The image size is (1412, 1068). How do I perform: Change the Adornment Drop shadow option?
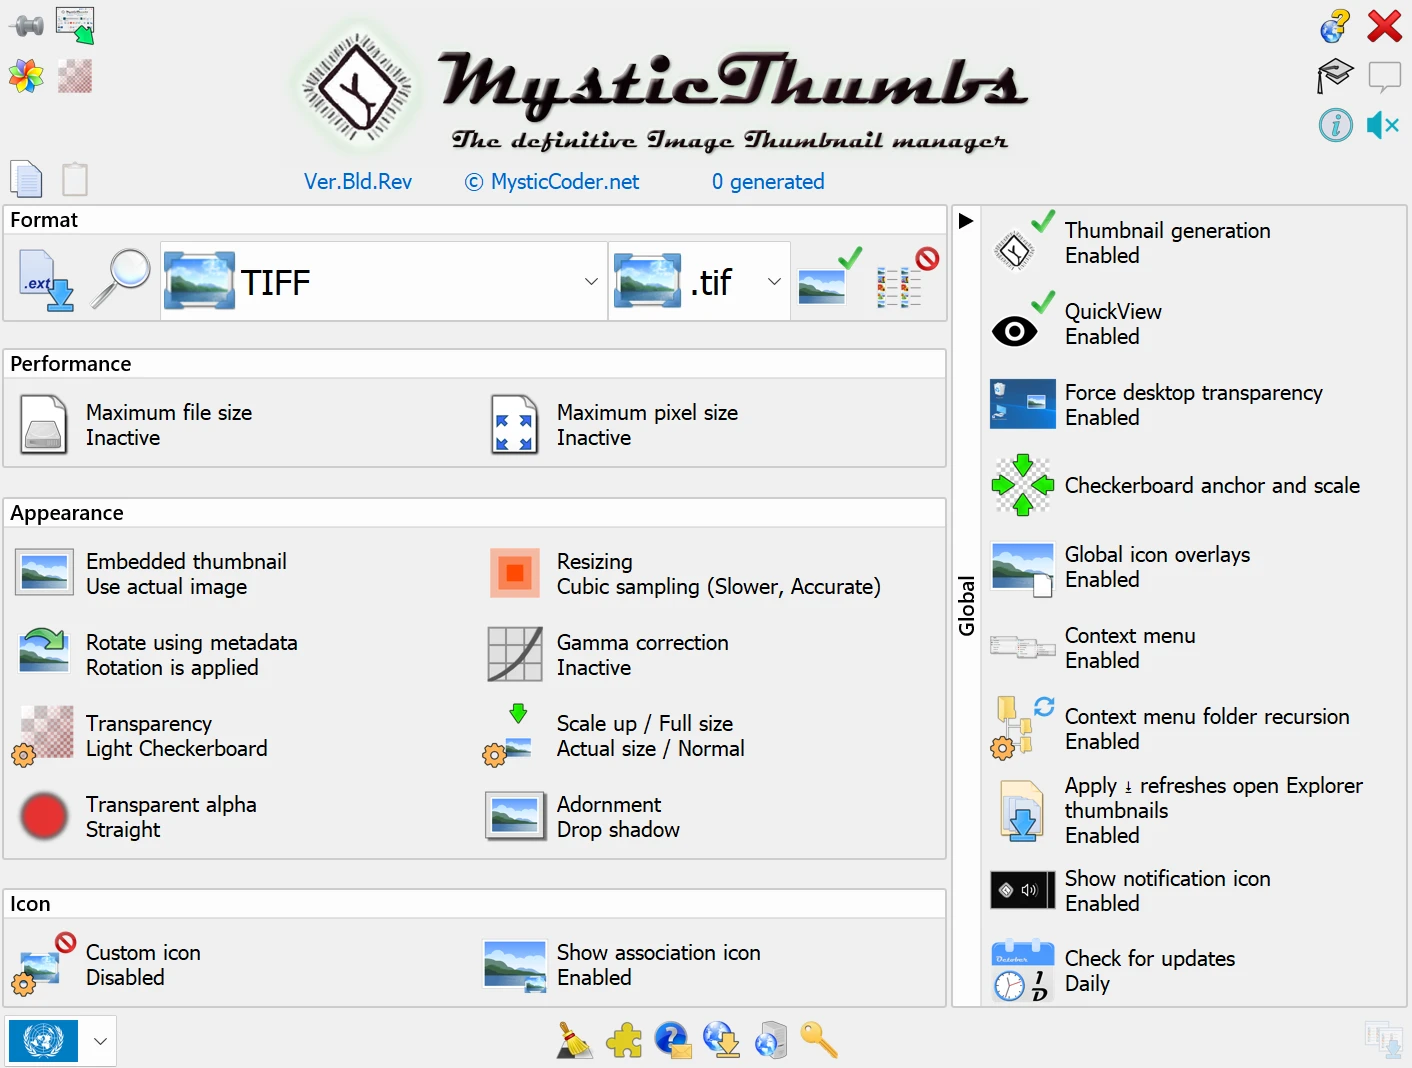[x=583, y=817]
